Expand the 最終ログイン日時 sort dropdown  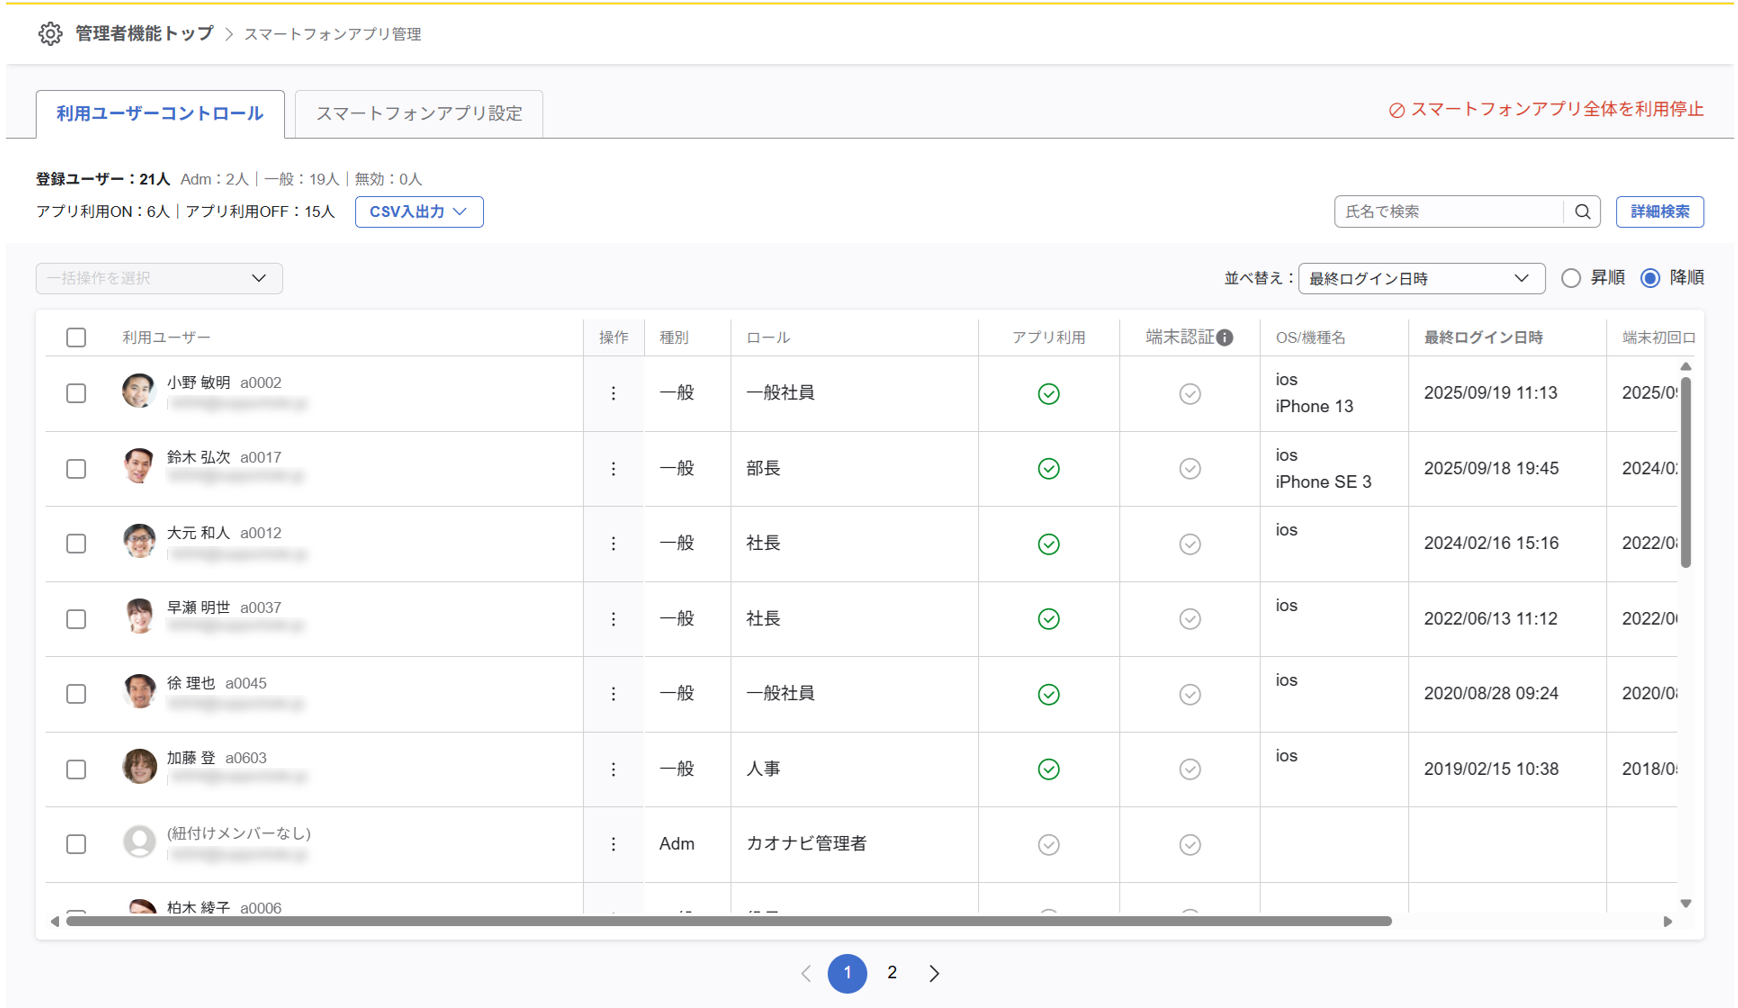(x=1420, y=278)
